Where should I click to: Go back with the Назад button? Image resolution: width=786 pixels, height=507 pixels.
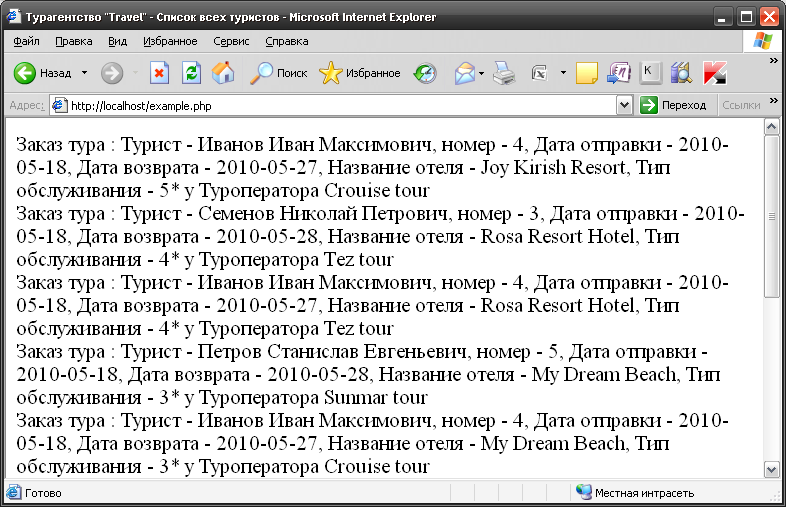(x=42, y=73)
